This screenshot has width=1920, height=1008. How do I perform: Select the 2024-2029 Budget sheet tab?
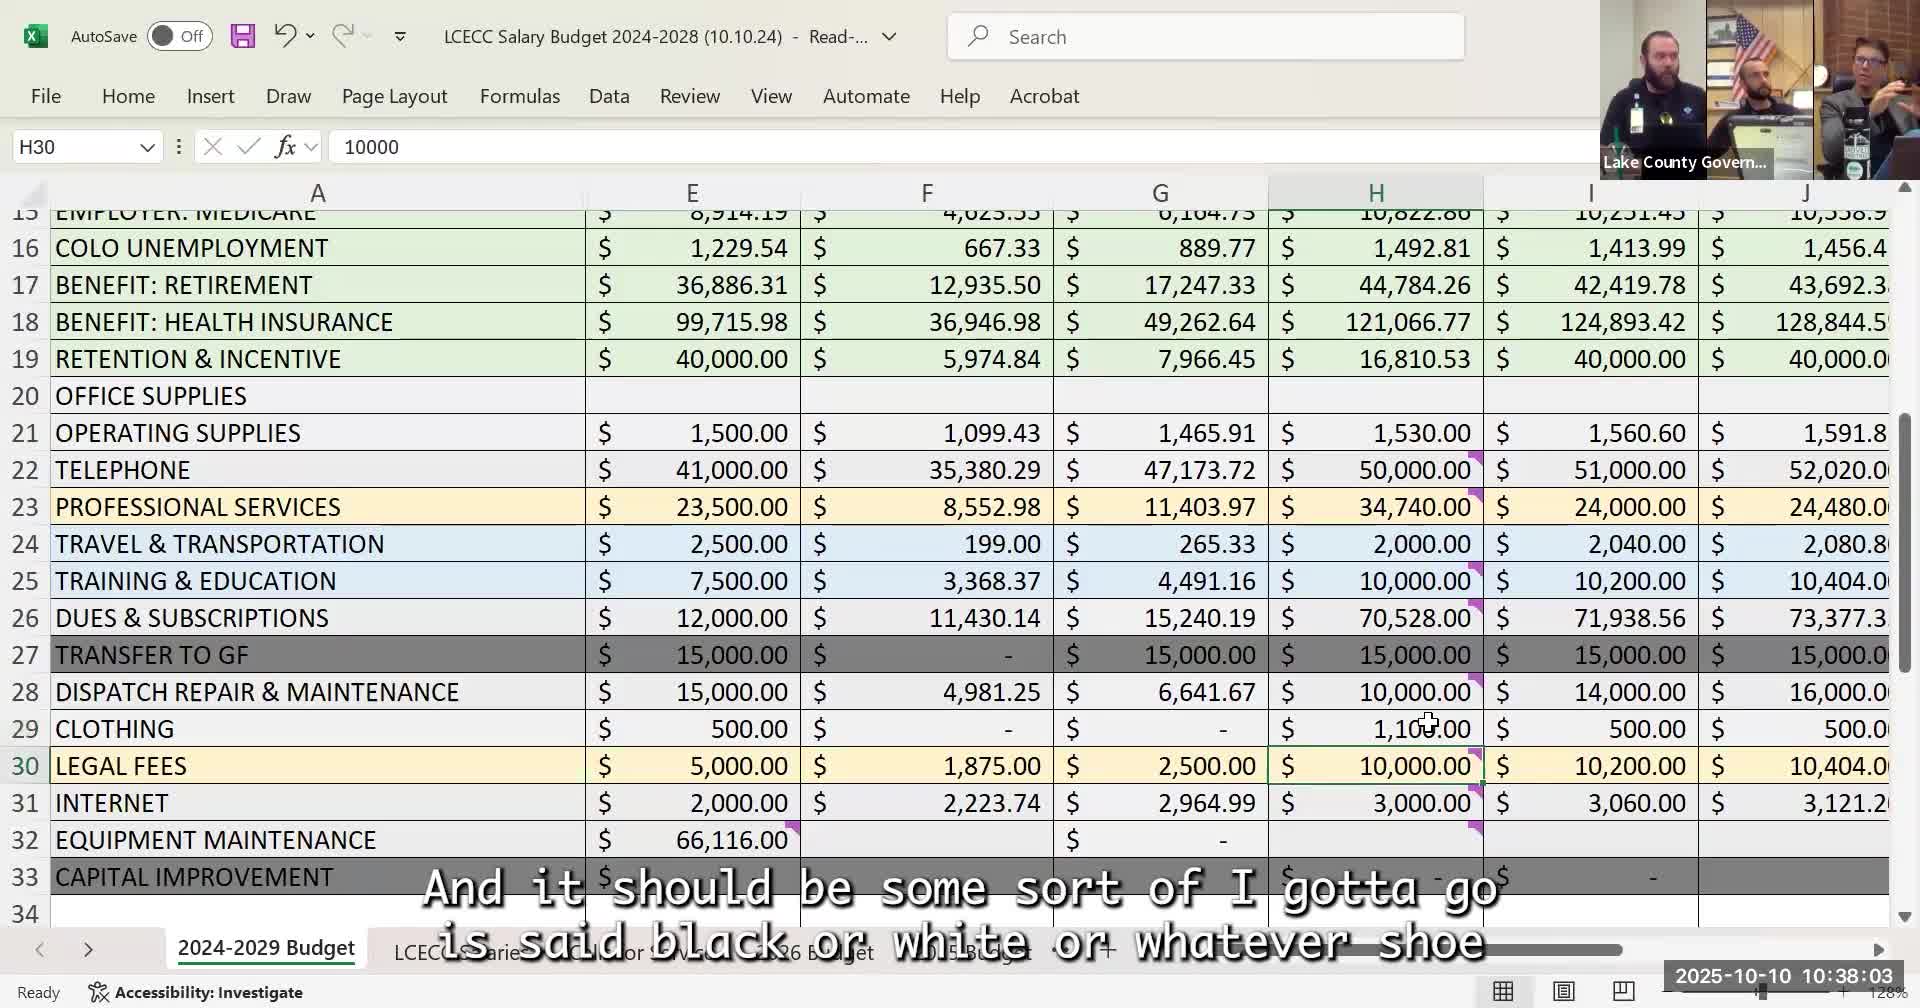coord(266,948)
